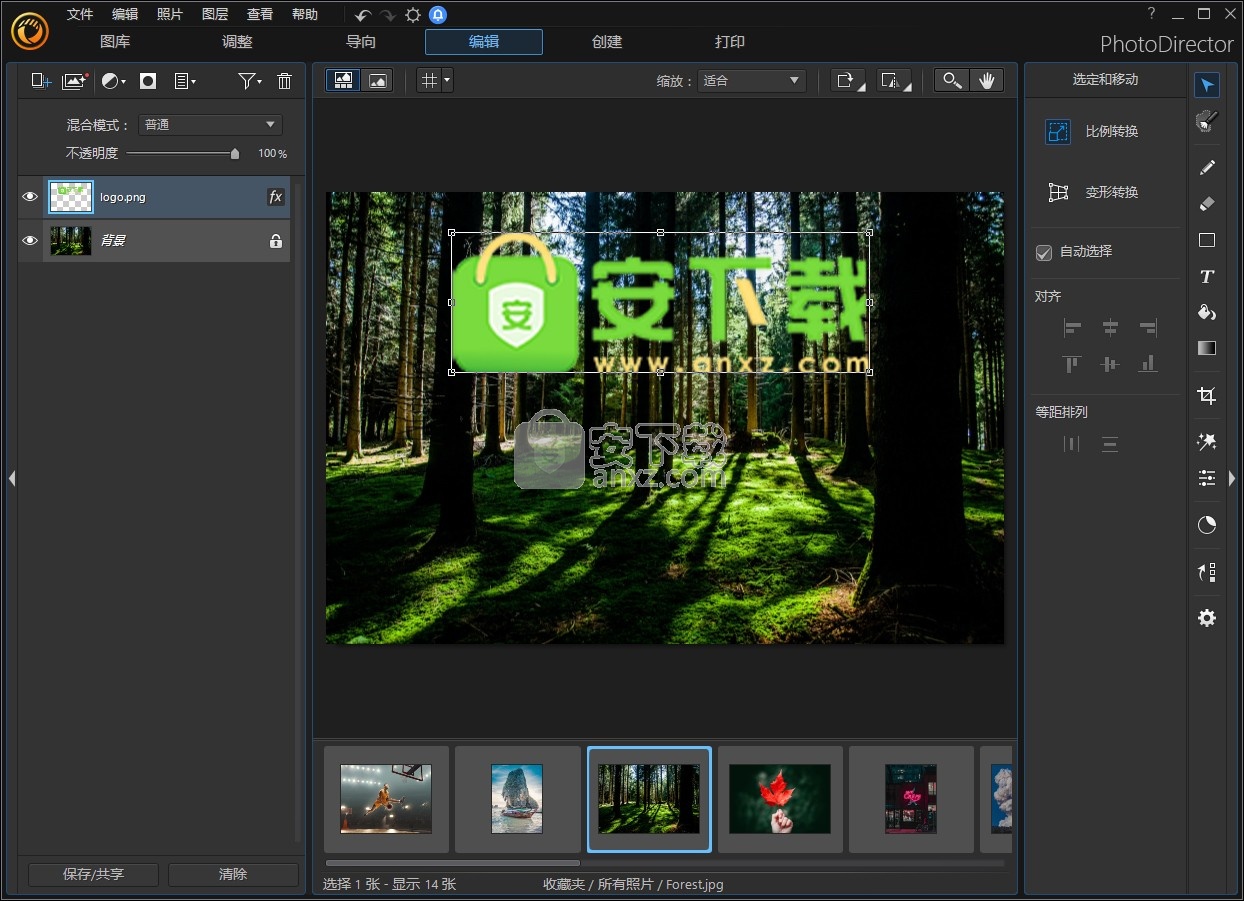
Task: Click the 清除 button
Action: click(x=233, y=874)
